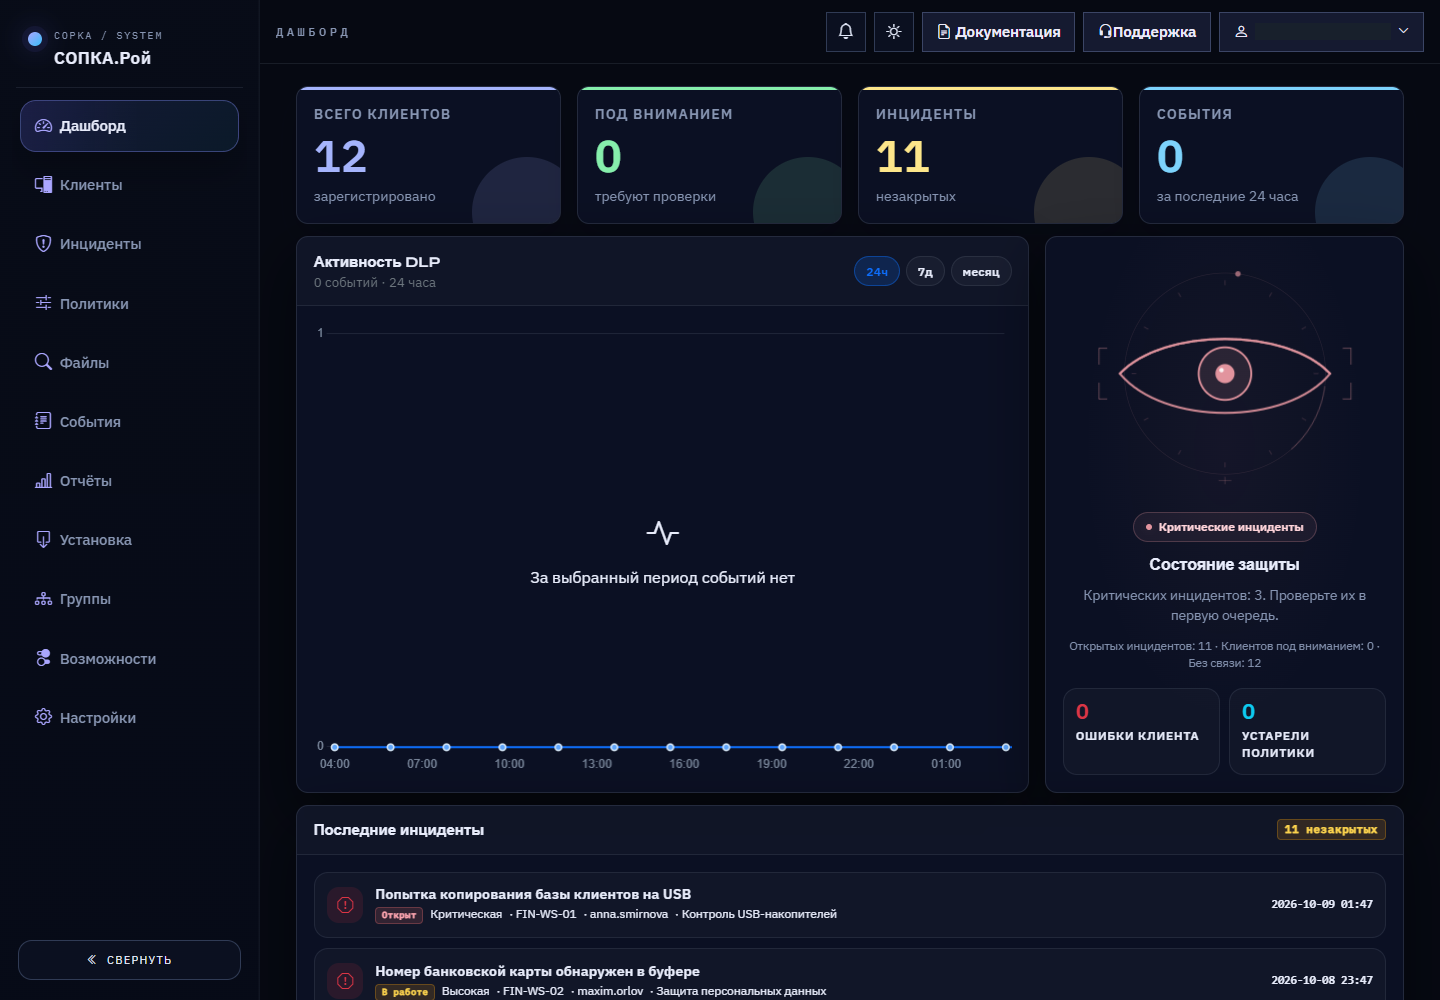Open Поддержка button
Image resolution: width=1440 pixels, height=1000 pixels.
point(1147,32)
